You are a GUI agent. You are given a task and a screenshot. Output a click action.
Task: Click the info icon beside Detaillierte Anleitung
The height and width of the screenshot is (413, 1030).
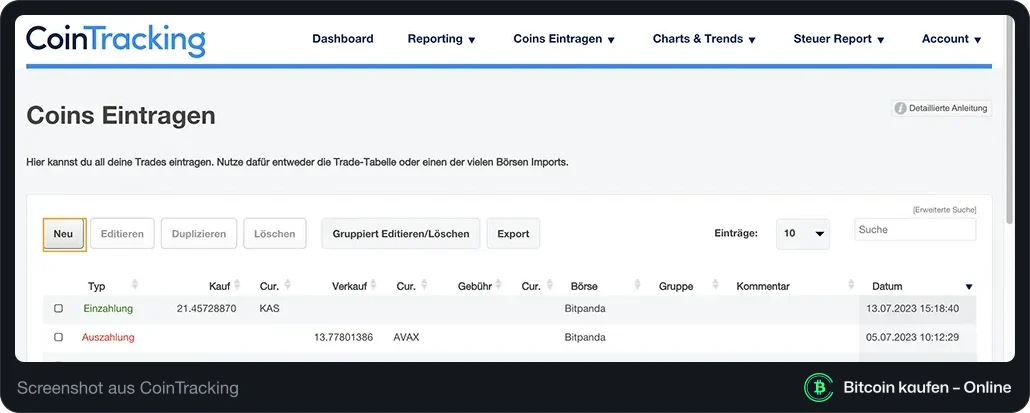click(x=901, y=108)
